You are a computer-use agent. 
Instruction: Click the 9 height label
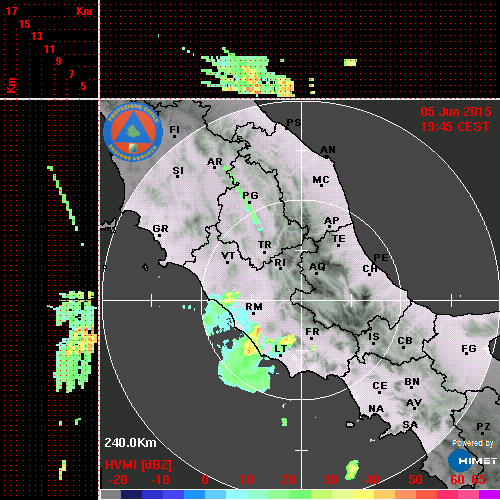59,61
